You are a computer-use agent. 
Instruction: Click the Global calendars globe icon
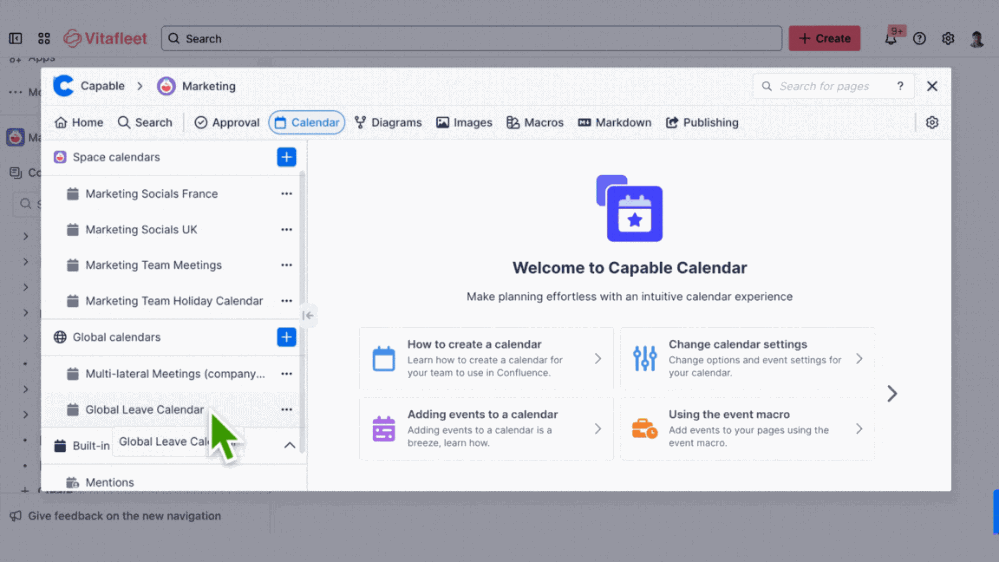click(60, 337)
